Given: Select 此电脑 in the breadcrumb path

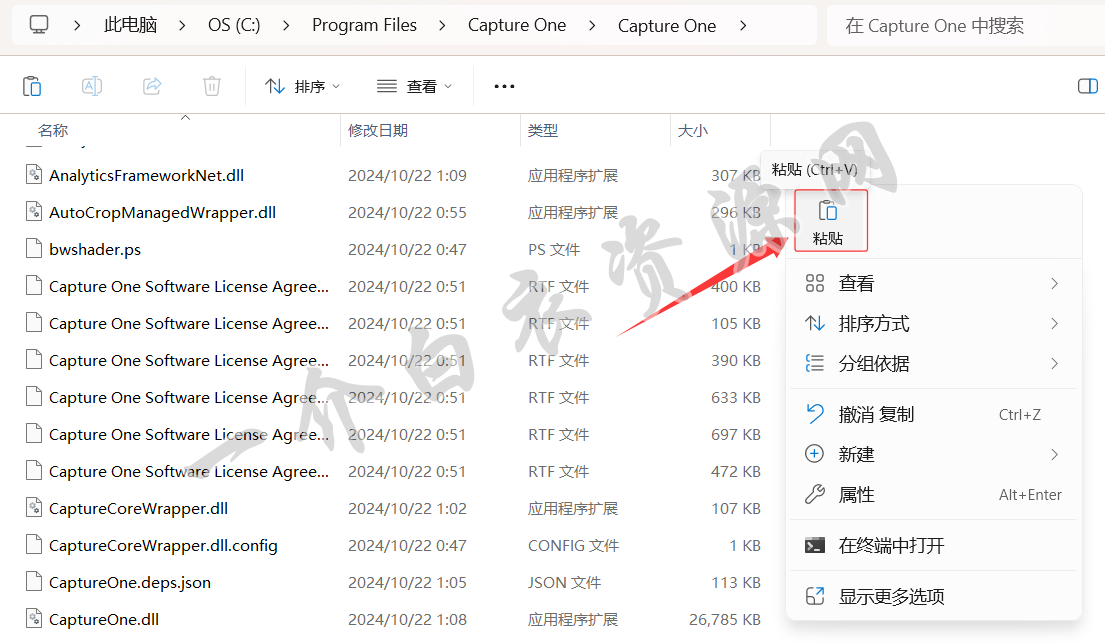Looking at the screenshot, I should pos(130,25).
